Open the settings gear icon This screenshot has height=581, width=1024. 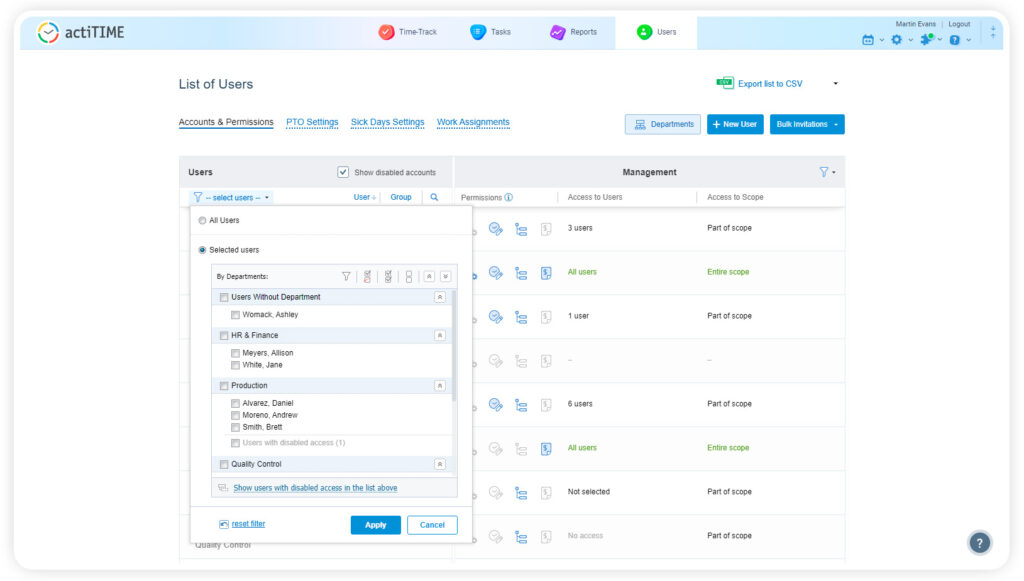pyautogui.click(x=895, y=39)
